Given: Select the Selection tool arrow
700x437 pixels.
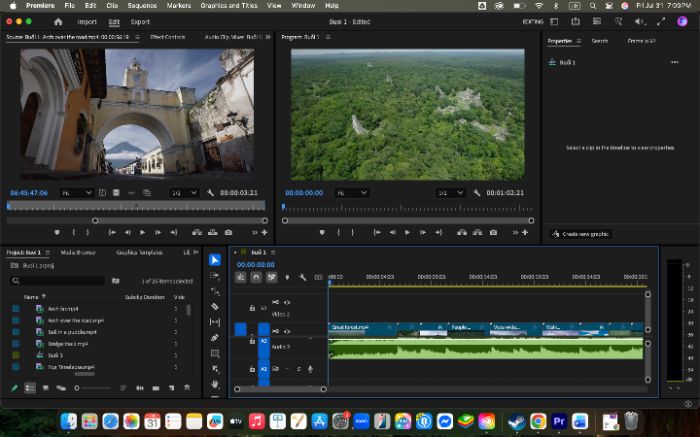Looking at the screenshot, I should 215,260.
